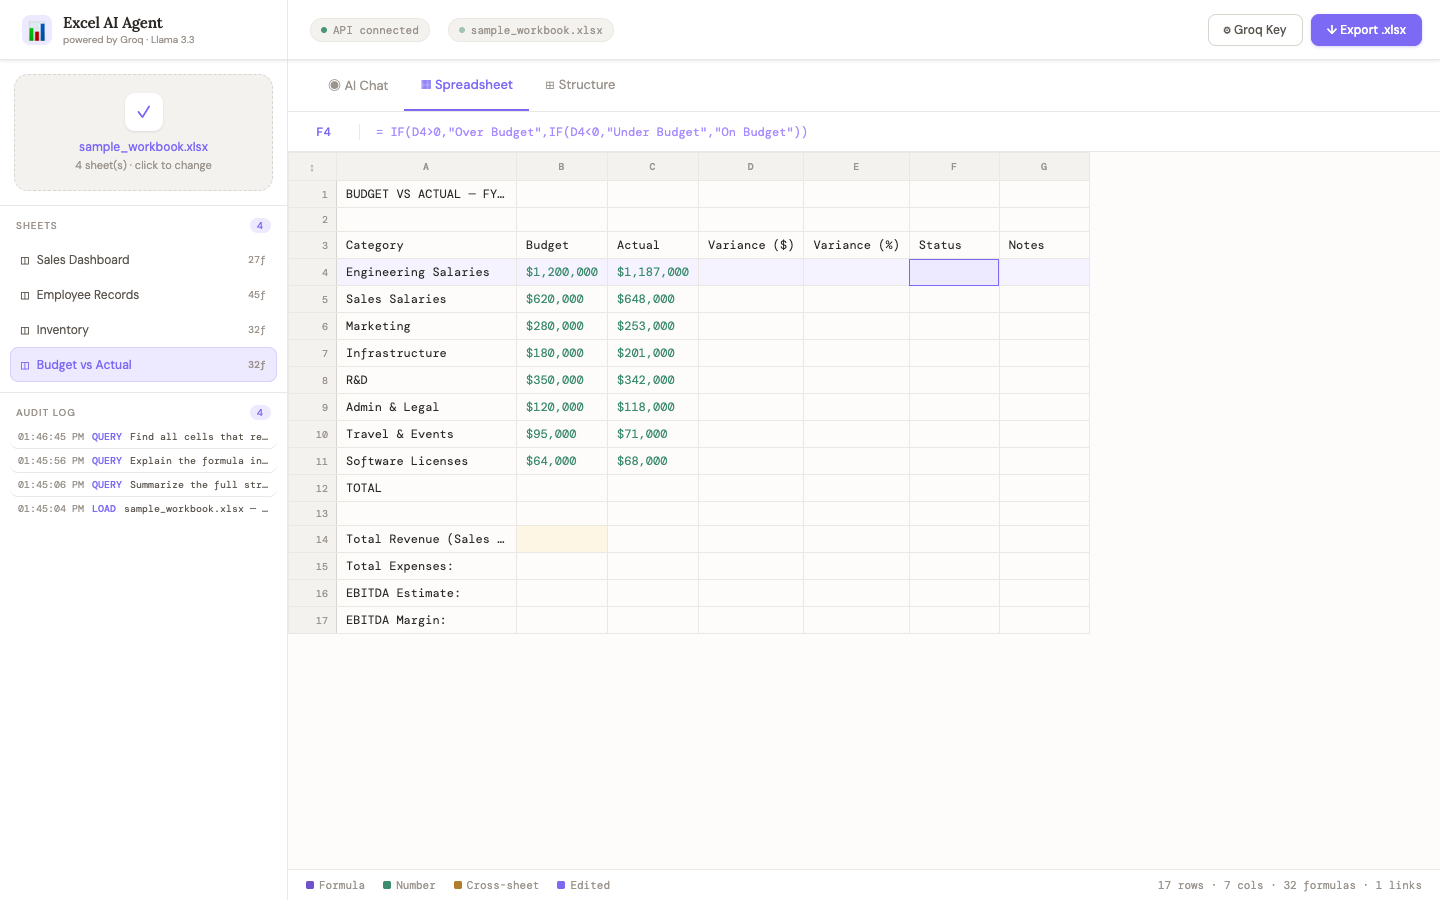Click the $71,000 actual cell

(653, 434)
